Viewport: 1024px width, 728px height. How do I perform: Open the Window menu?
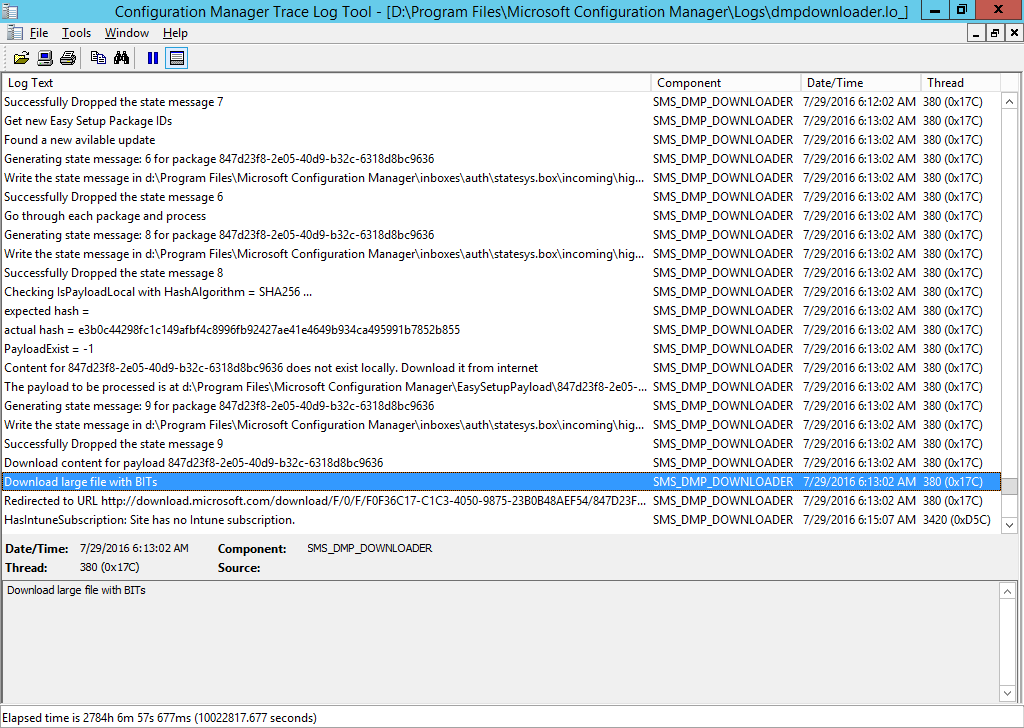(127, 33)
